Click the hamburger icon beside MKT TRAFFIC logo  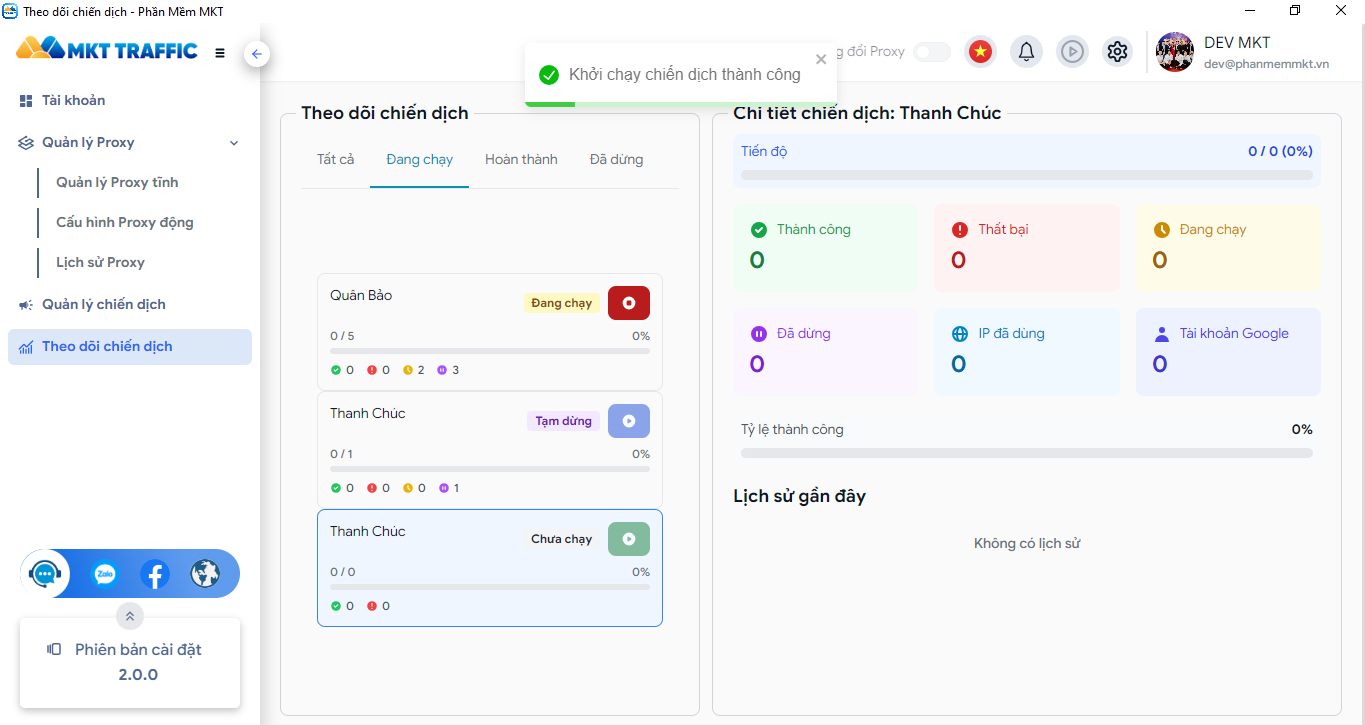pos(219,54)
